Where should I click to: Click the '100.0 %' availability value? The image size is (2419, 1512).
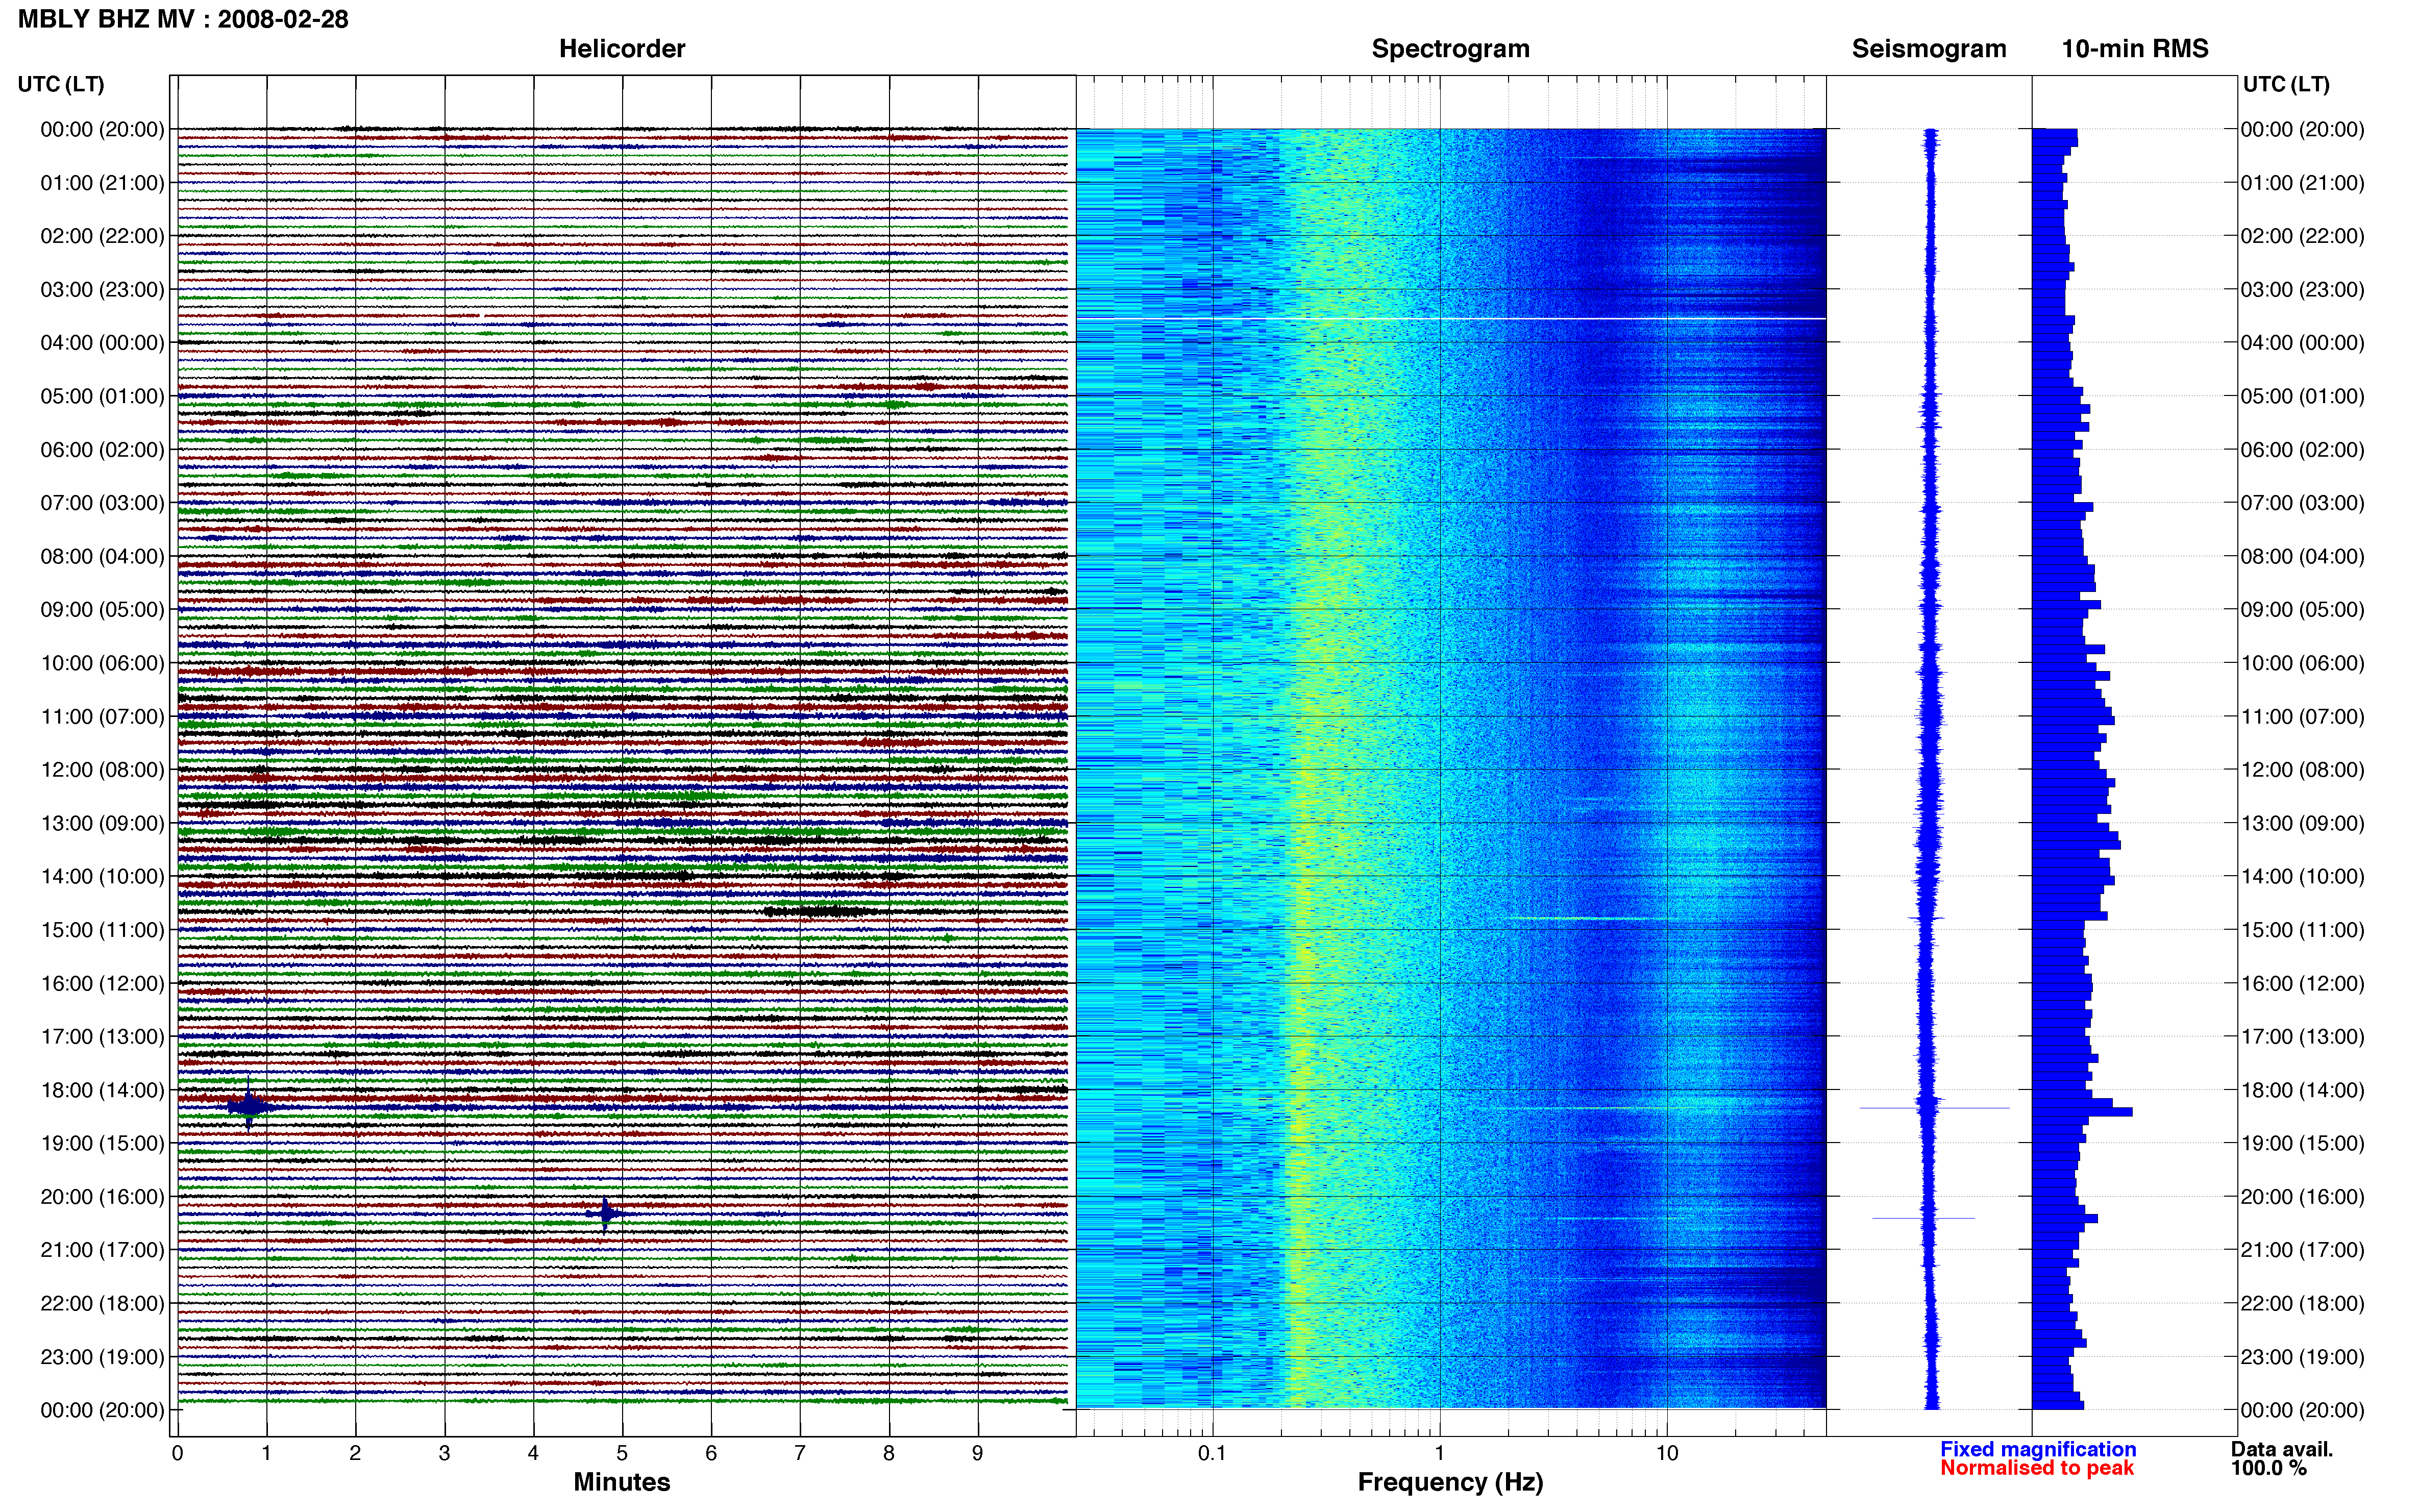pyautogui.click(x=2269, y=1468)
